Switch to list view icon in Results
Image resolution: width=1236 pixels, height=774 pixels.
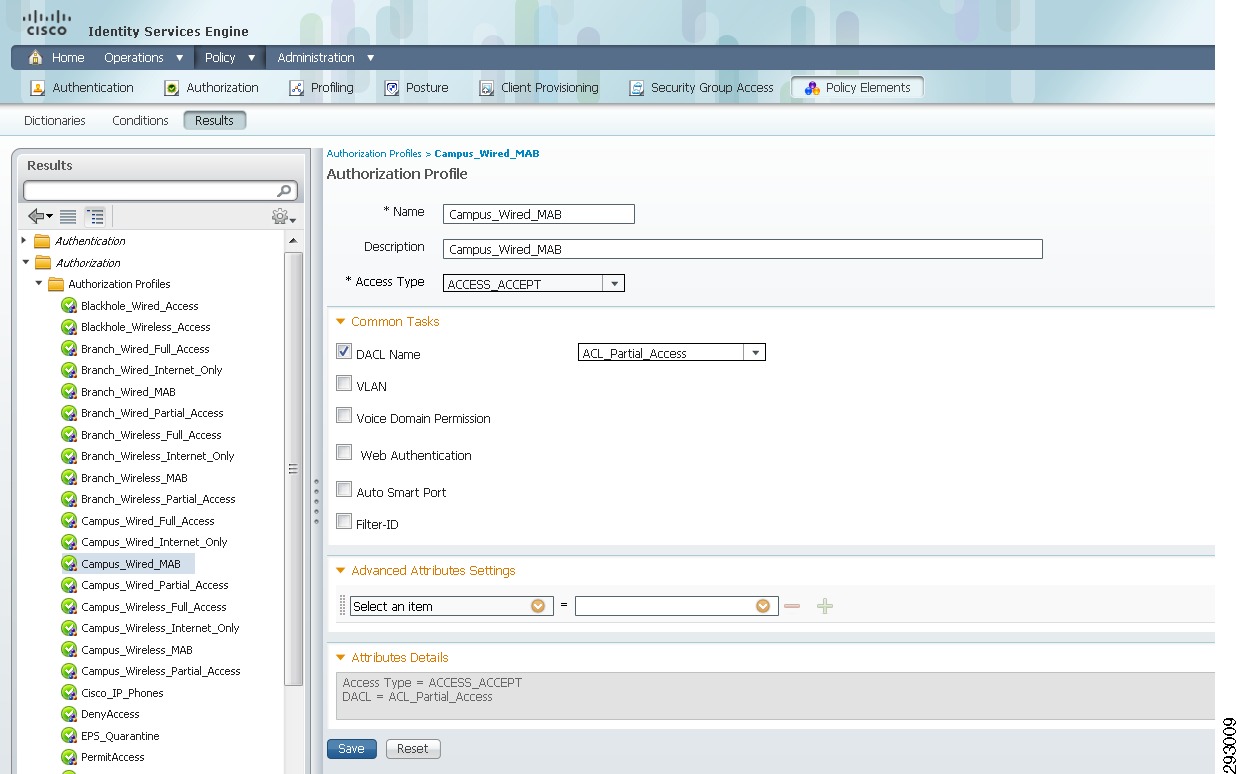(x=68, y=216)
